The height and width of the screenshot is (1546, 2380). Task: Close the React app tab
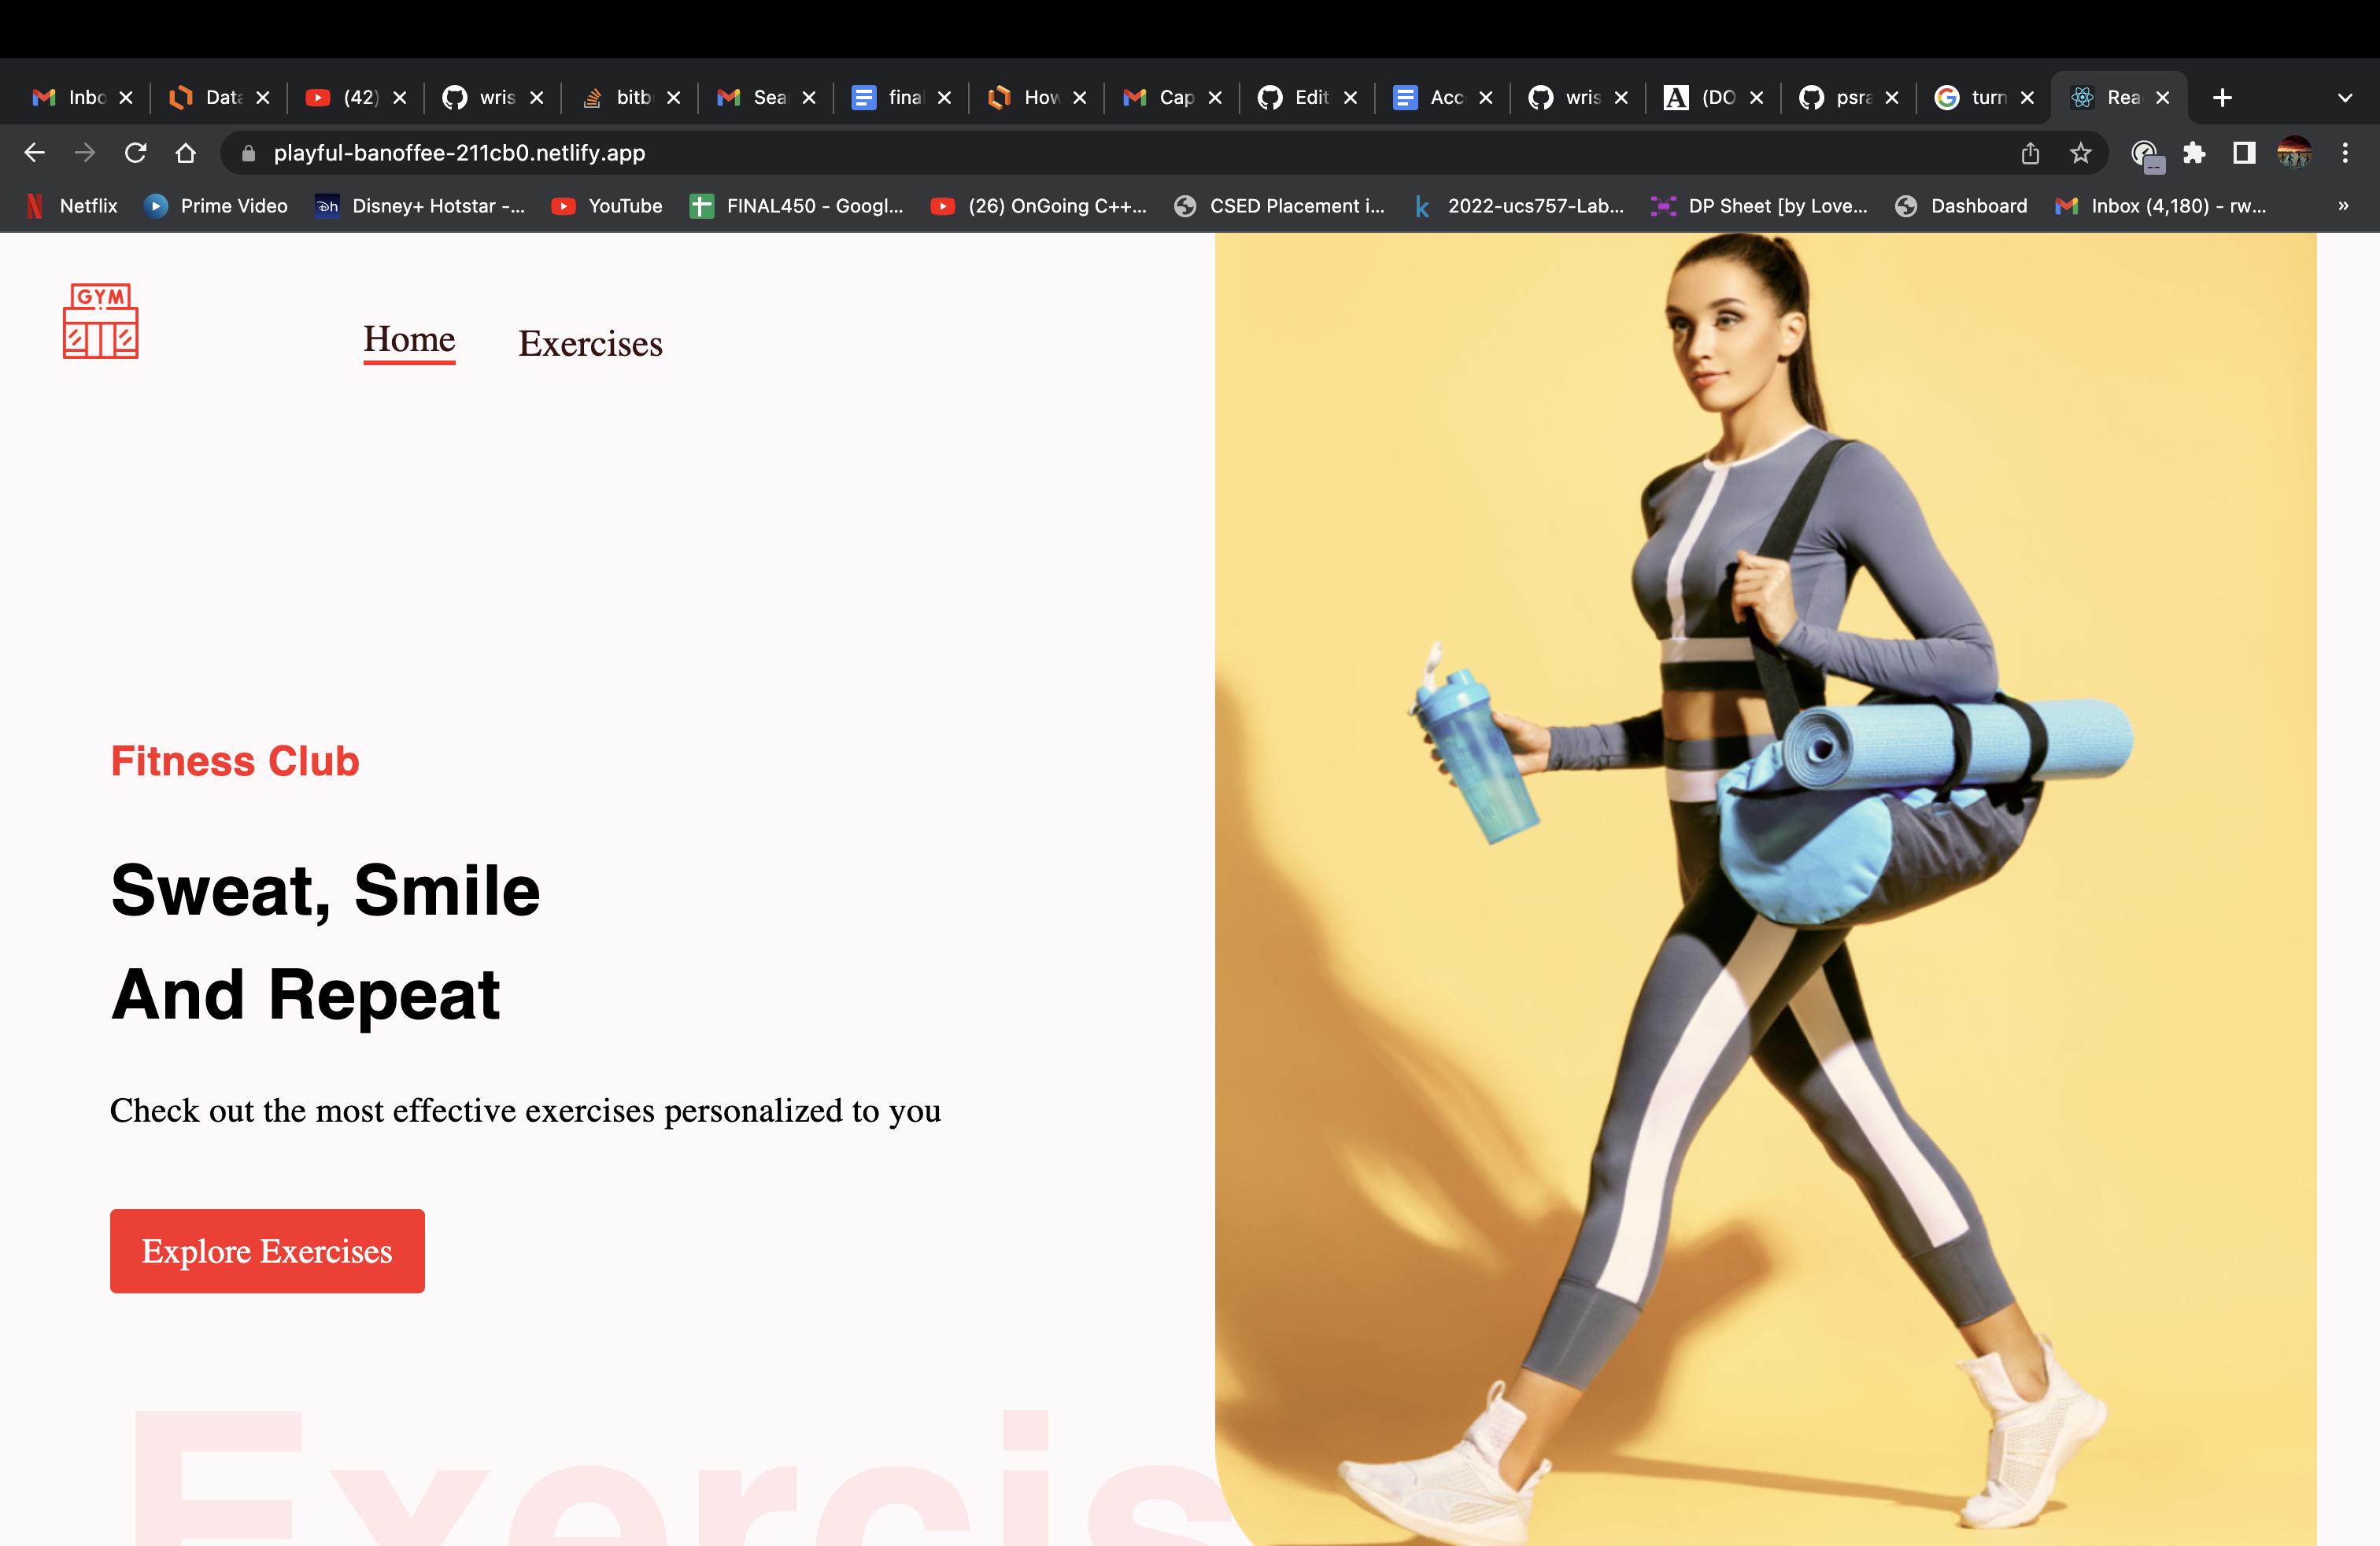(x=2163, y=98)
